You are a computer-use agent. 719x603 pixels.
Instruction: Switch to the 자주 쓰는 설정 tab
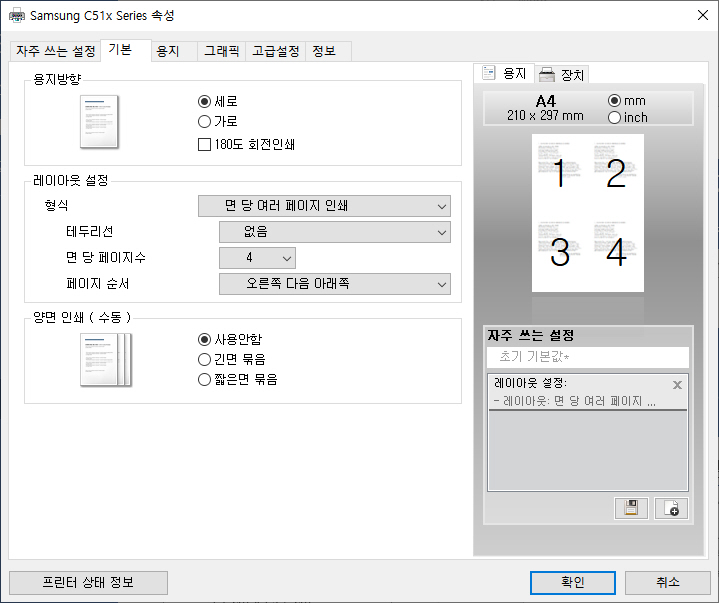point(55,51)
